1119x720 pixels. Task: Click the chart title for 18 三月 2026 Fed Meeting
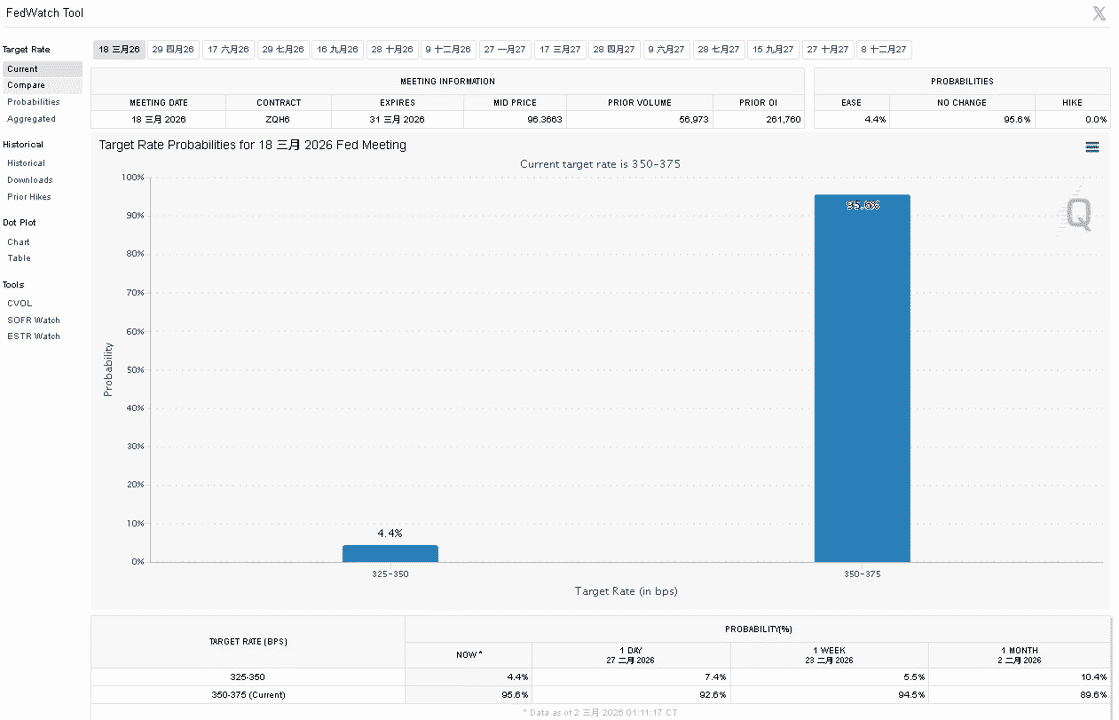click(x=253, y=145)
